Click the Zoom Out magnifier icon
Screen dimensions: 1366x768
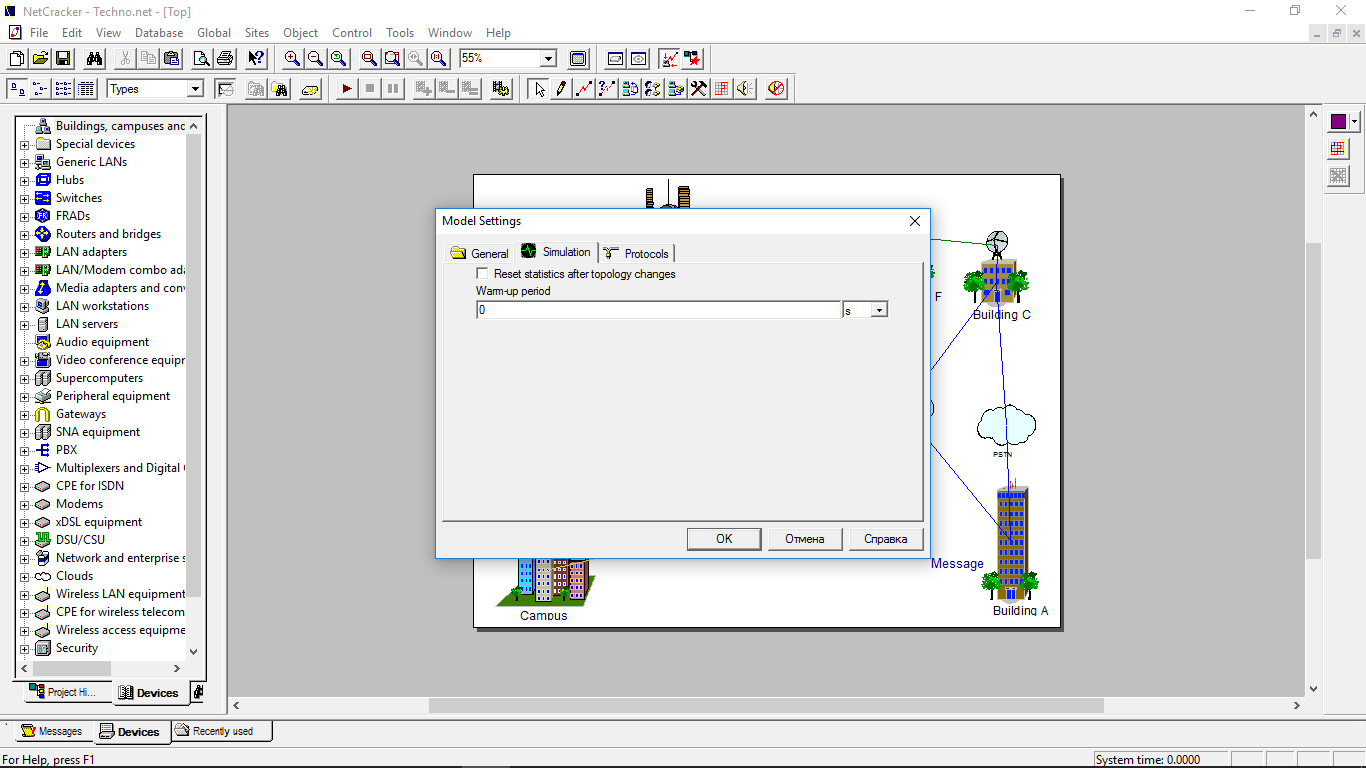pyautogui.click(x=315, y=59)
